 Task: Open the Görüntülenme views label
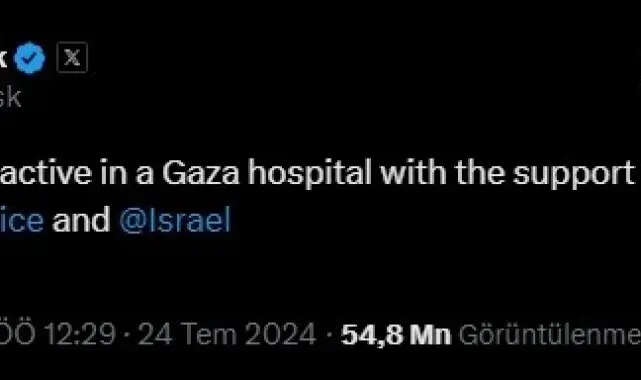point(549,335)
